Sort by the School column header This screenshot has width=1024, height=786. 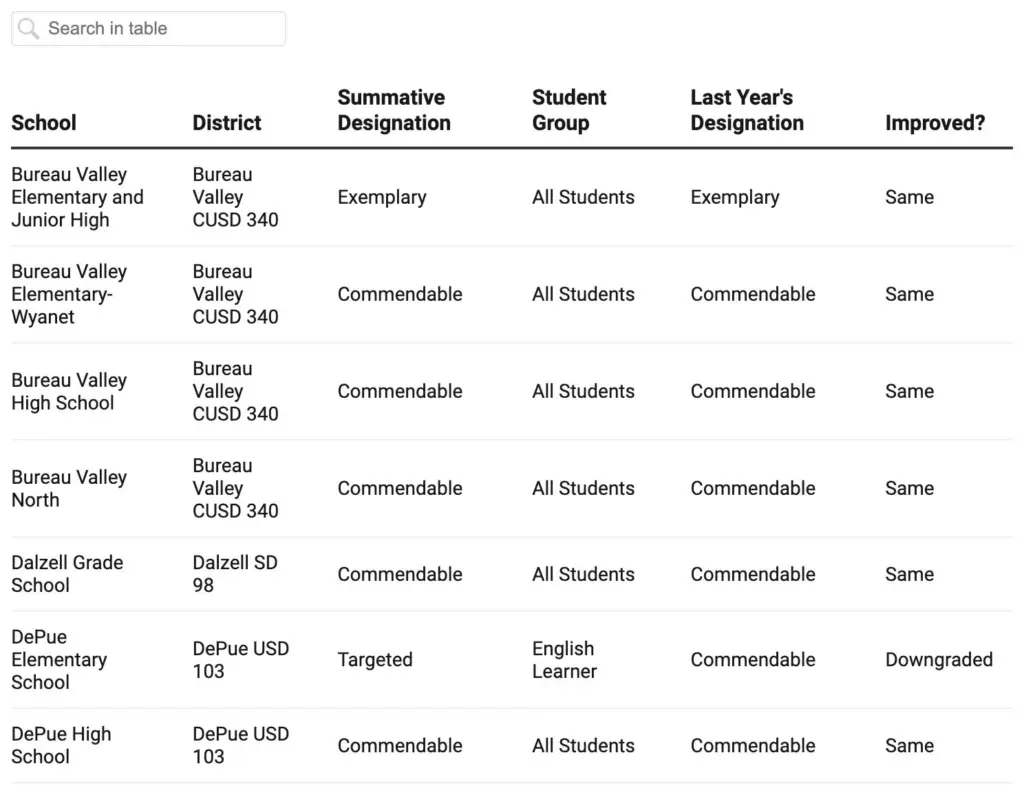(44, 123)
